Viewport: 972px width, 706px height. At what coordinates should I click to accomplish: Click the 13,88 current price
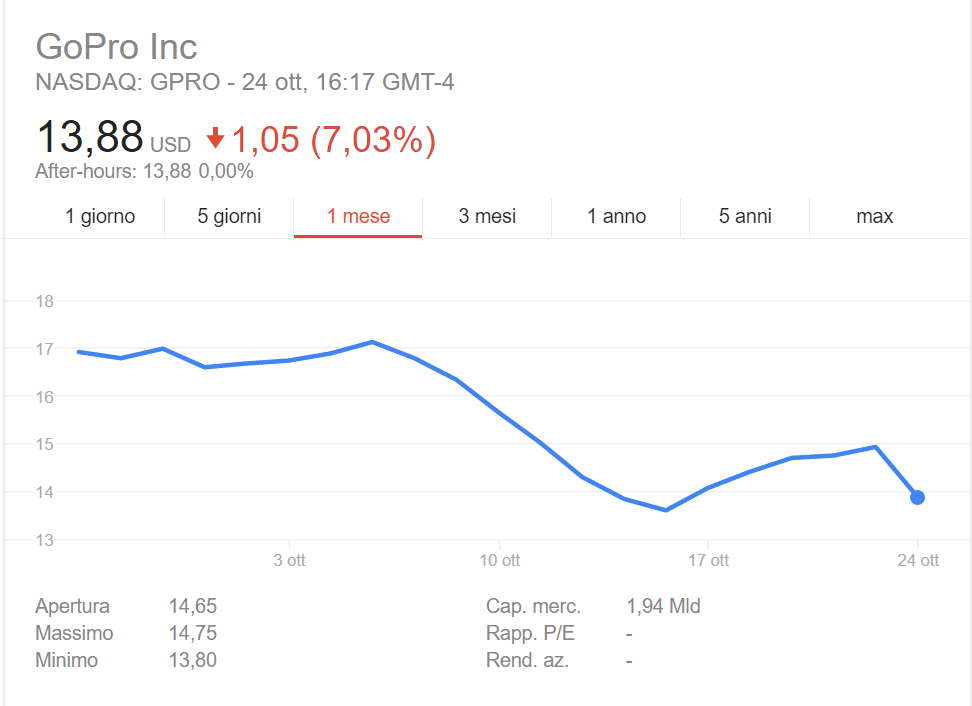(90, 138)
